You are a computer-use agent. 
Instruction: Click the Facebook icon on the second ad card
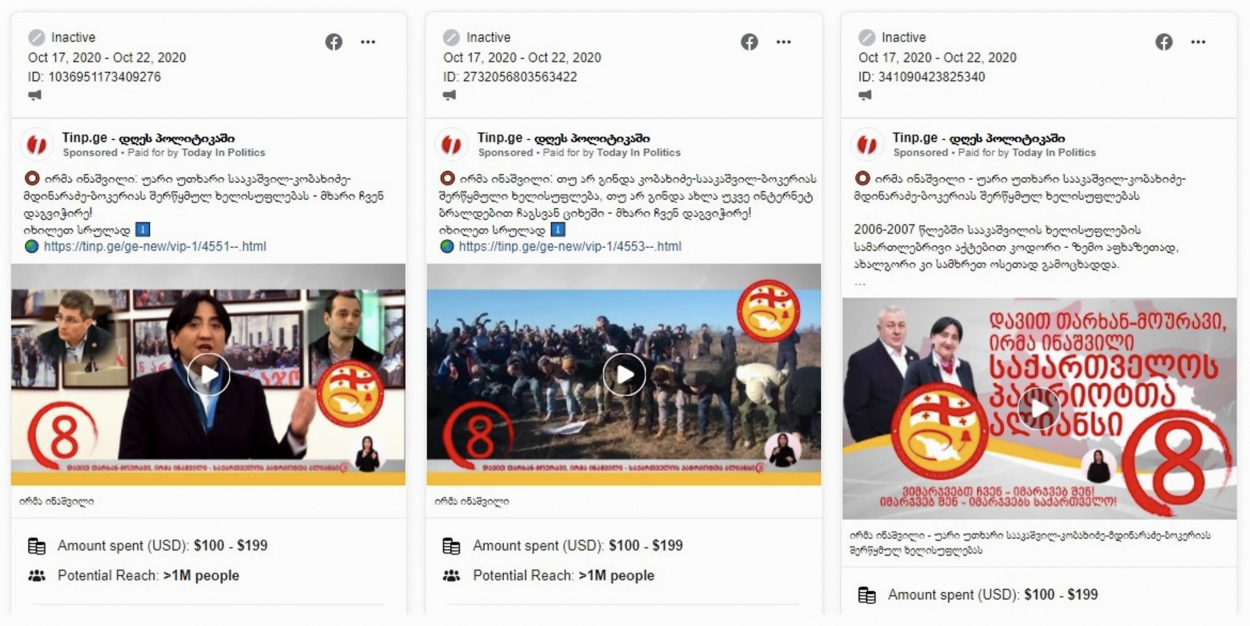749,42
